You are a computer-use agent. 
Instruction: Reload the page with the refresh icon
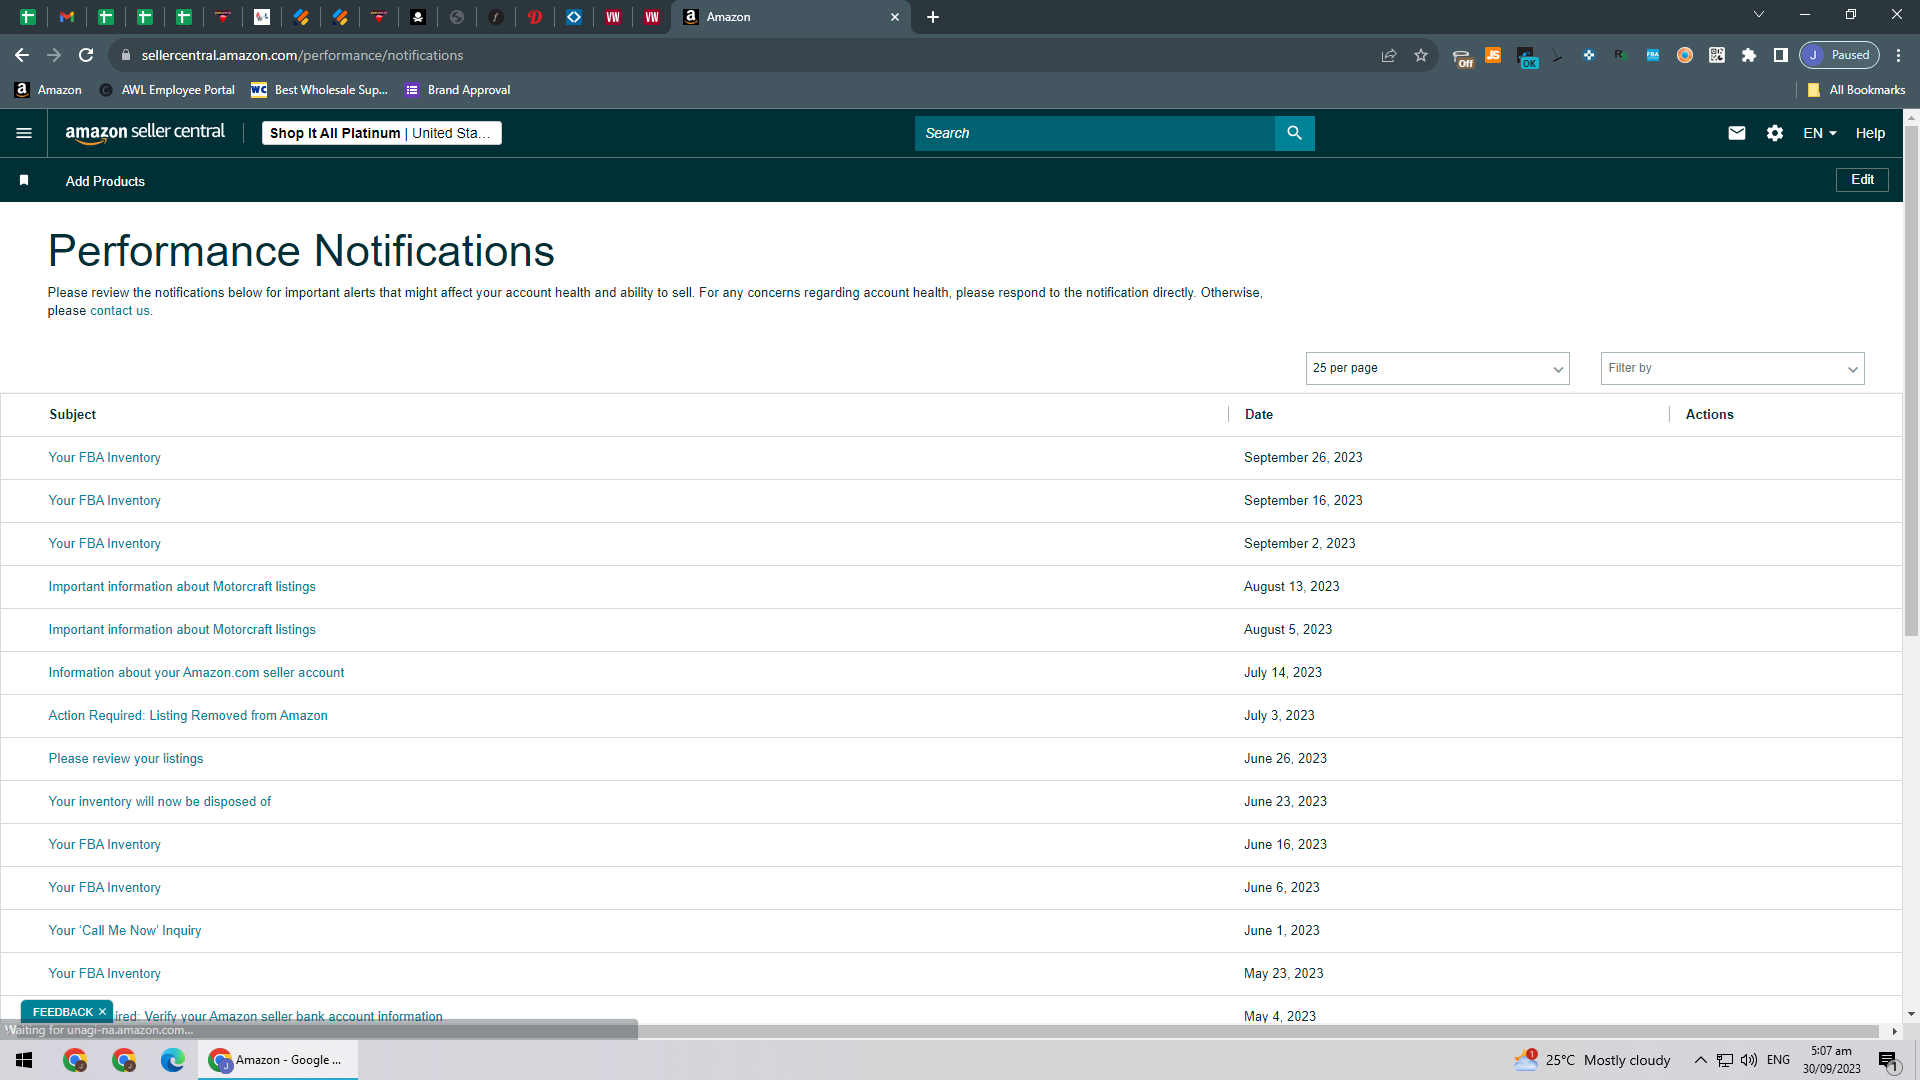pos(87,55)
